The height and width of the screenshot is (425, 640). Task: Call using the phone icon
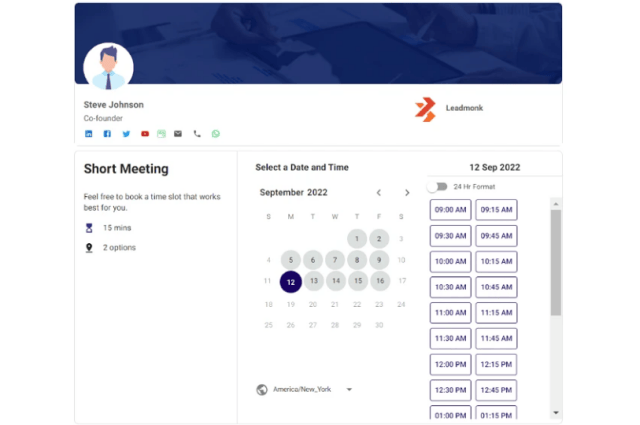coord(197,134)
